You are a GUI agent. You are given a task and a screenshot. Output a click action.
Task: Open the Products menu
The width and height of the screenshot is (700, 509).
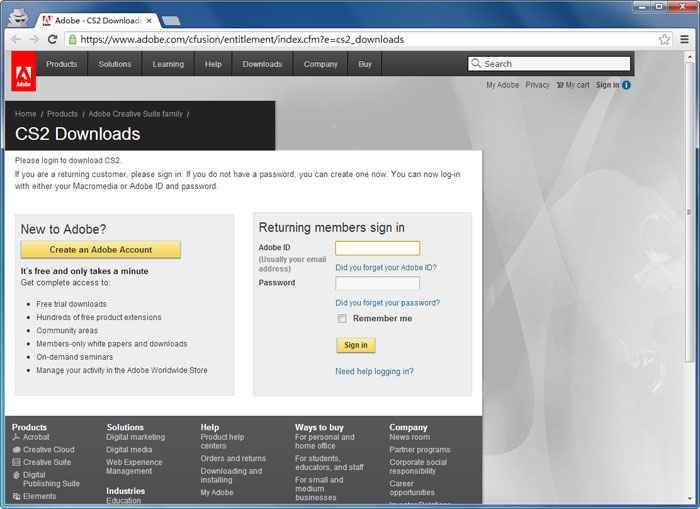pos(62,64)
